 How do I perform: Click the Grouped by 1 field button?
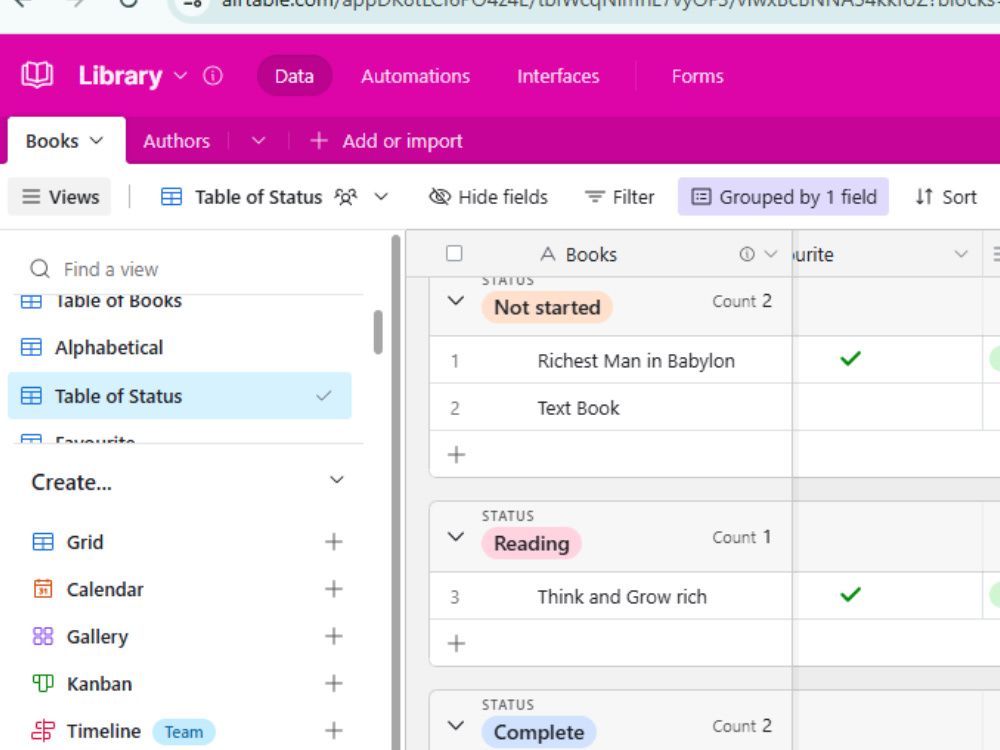pos(783,197)
